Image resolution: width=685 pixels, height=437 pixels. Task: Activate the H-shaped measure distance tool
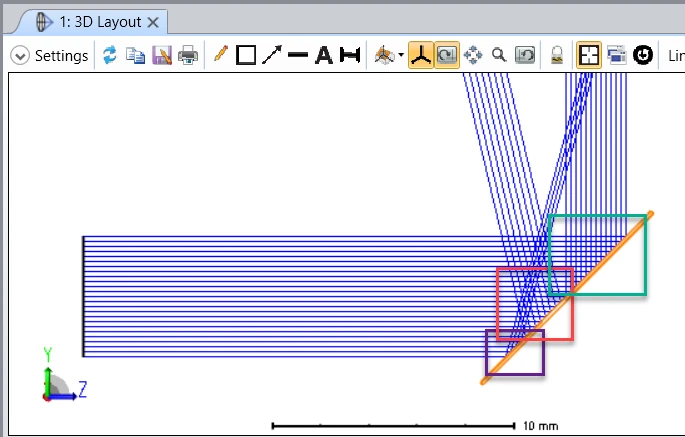[x=350, y=55]
